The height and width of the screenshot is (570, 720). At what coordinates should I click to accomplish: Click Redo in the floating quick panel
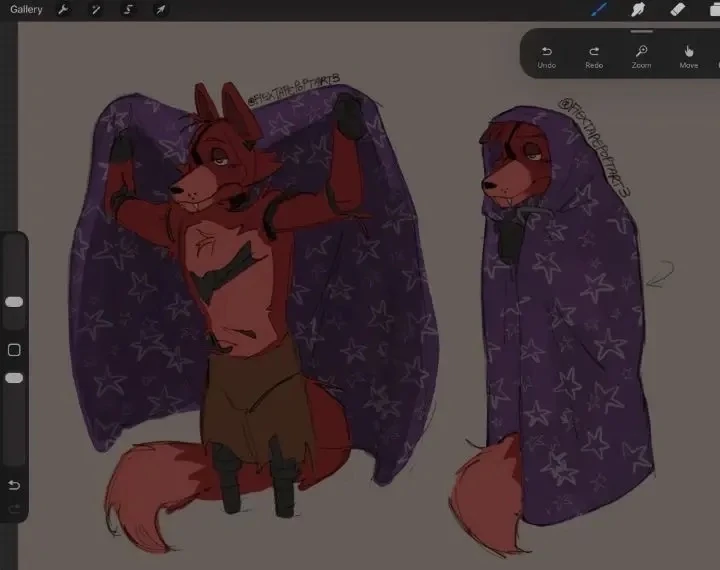[594, 57]
